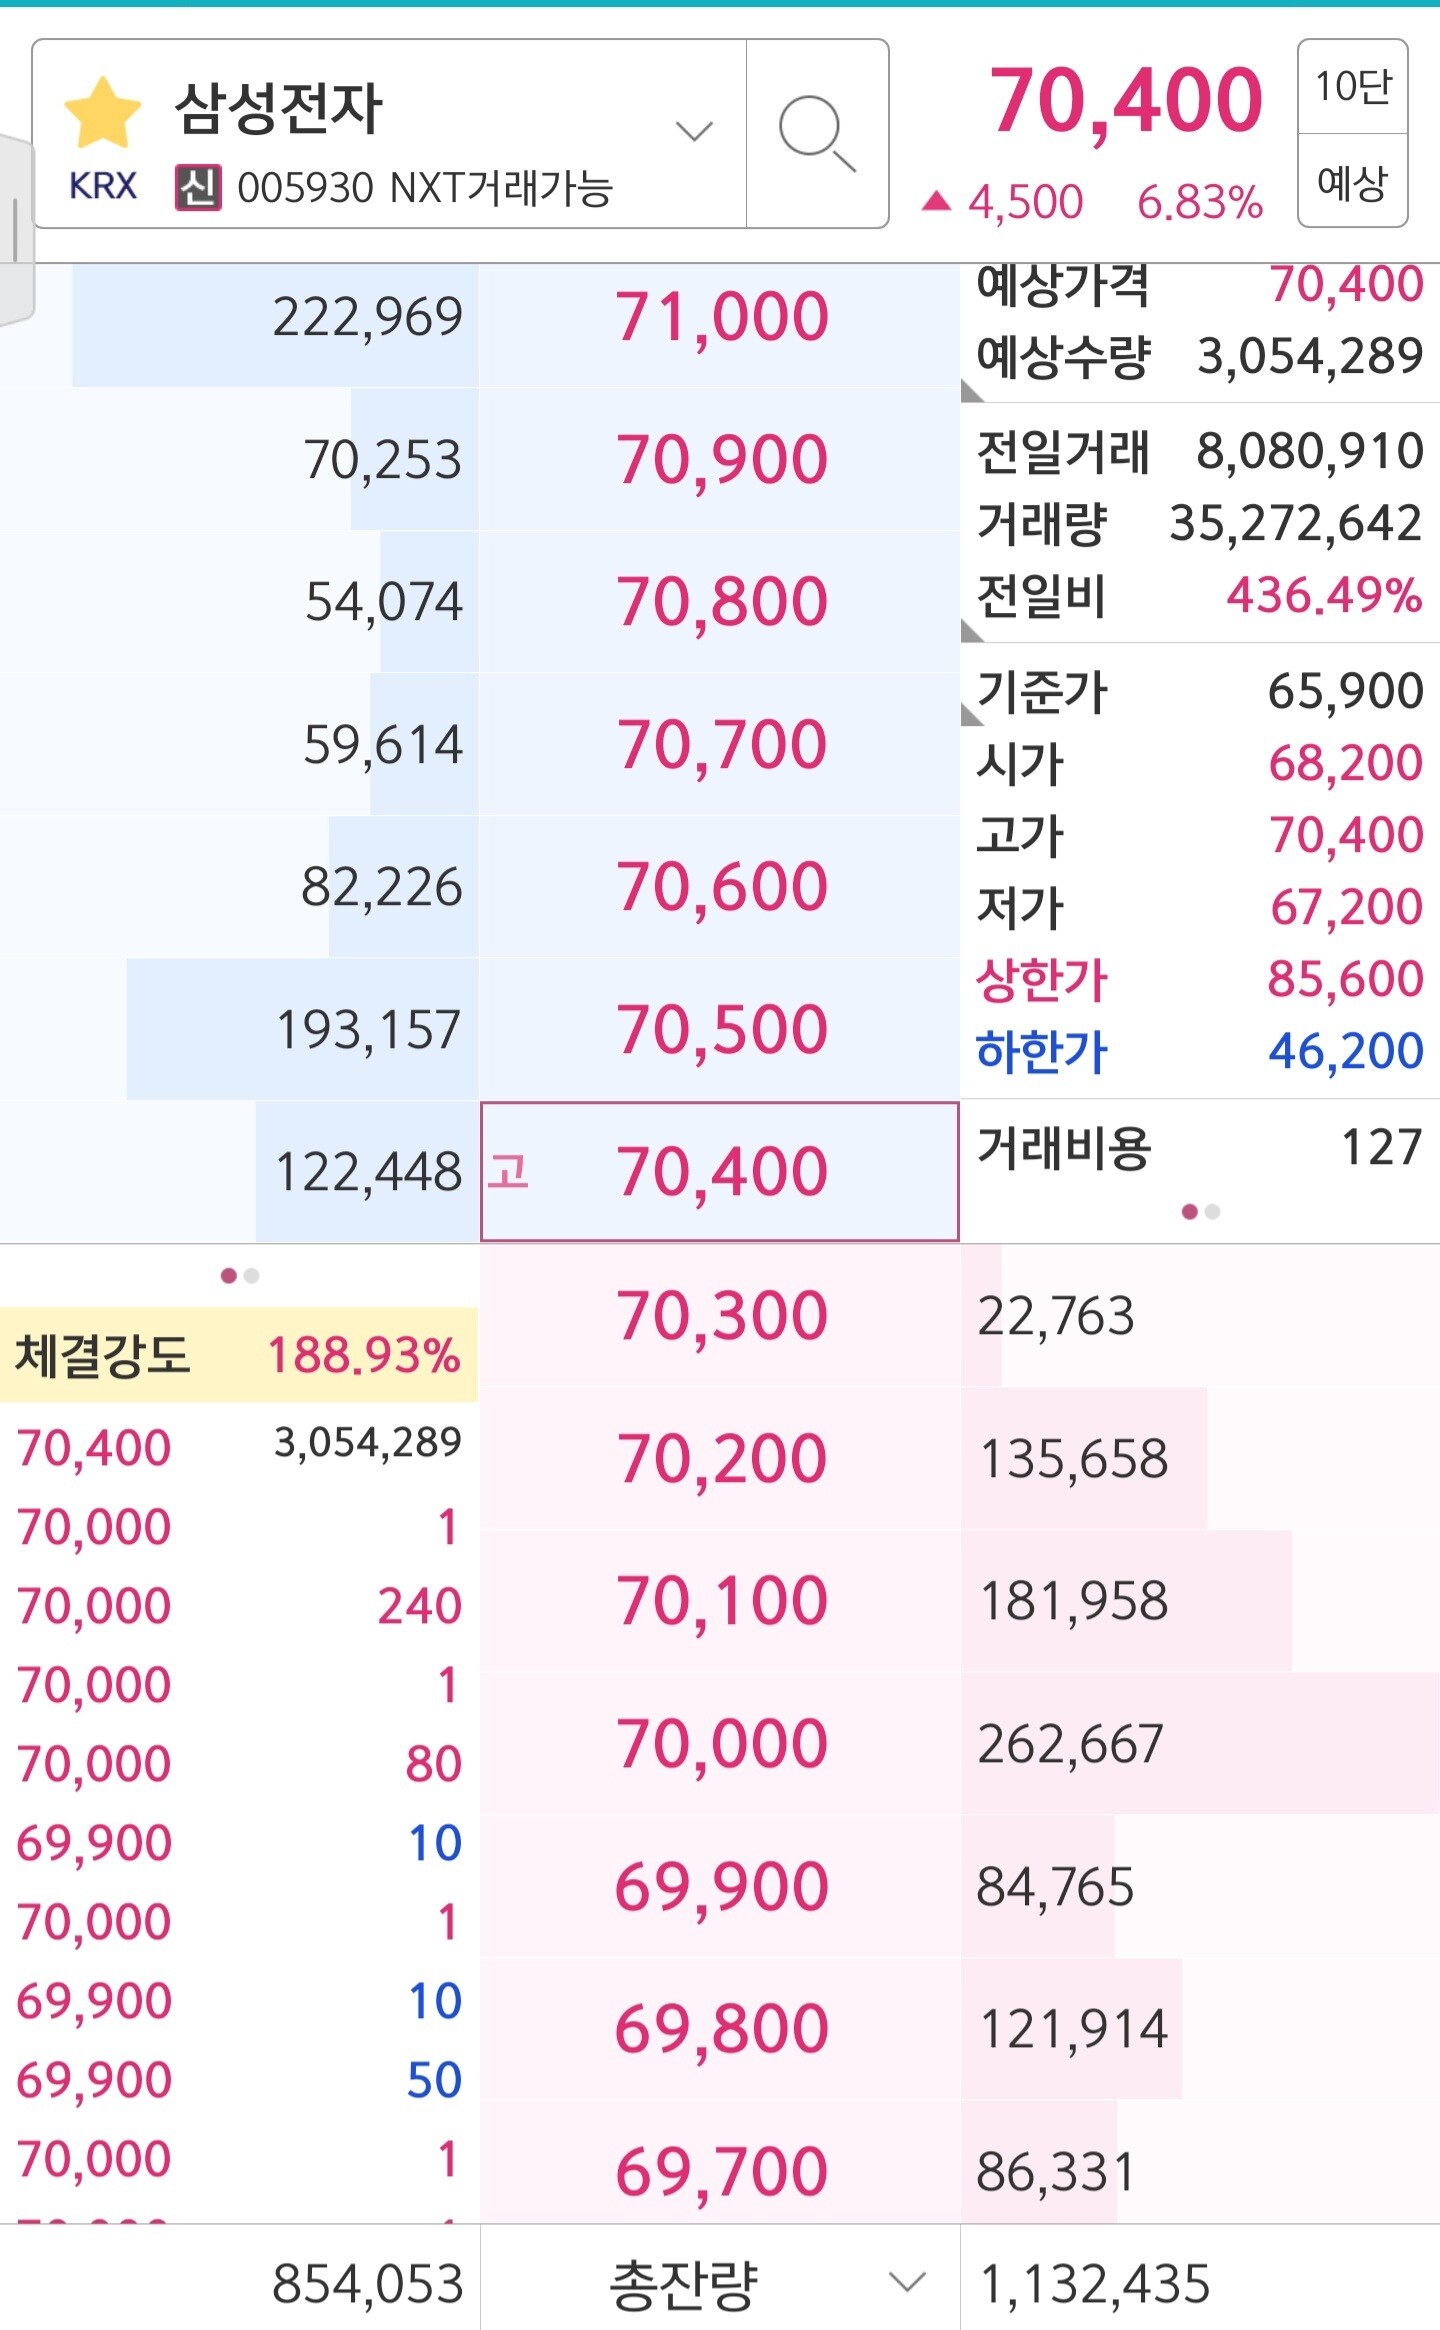This screenshot has height=2330, width=1440.
Task: Select the 71,000 ask price row
Action: (x=720, y=317)
